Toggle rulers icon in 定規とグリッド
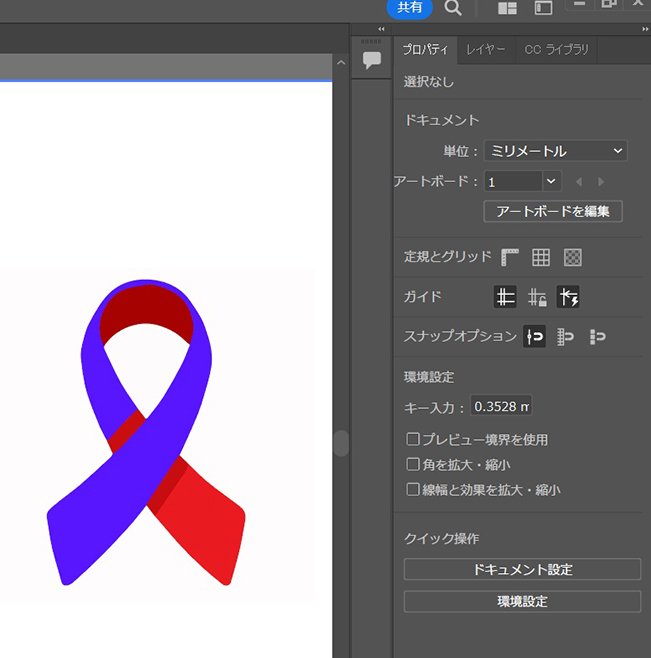651x658 pixels. (510, 257)
